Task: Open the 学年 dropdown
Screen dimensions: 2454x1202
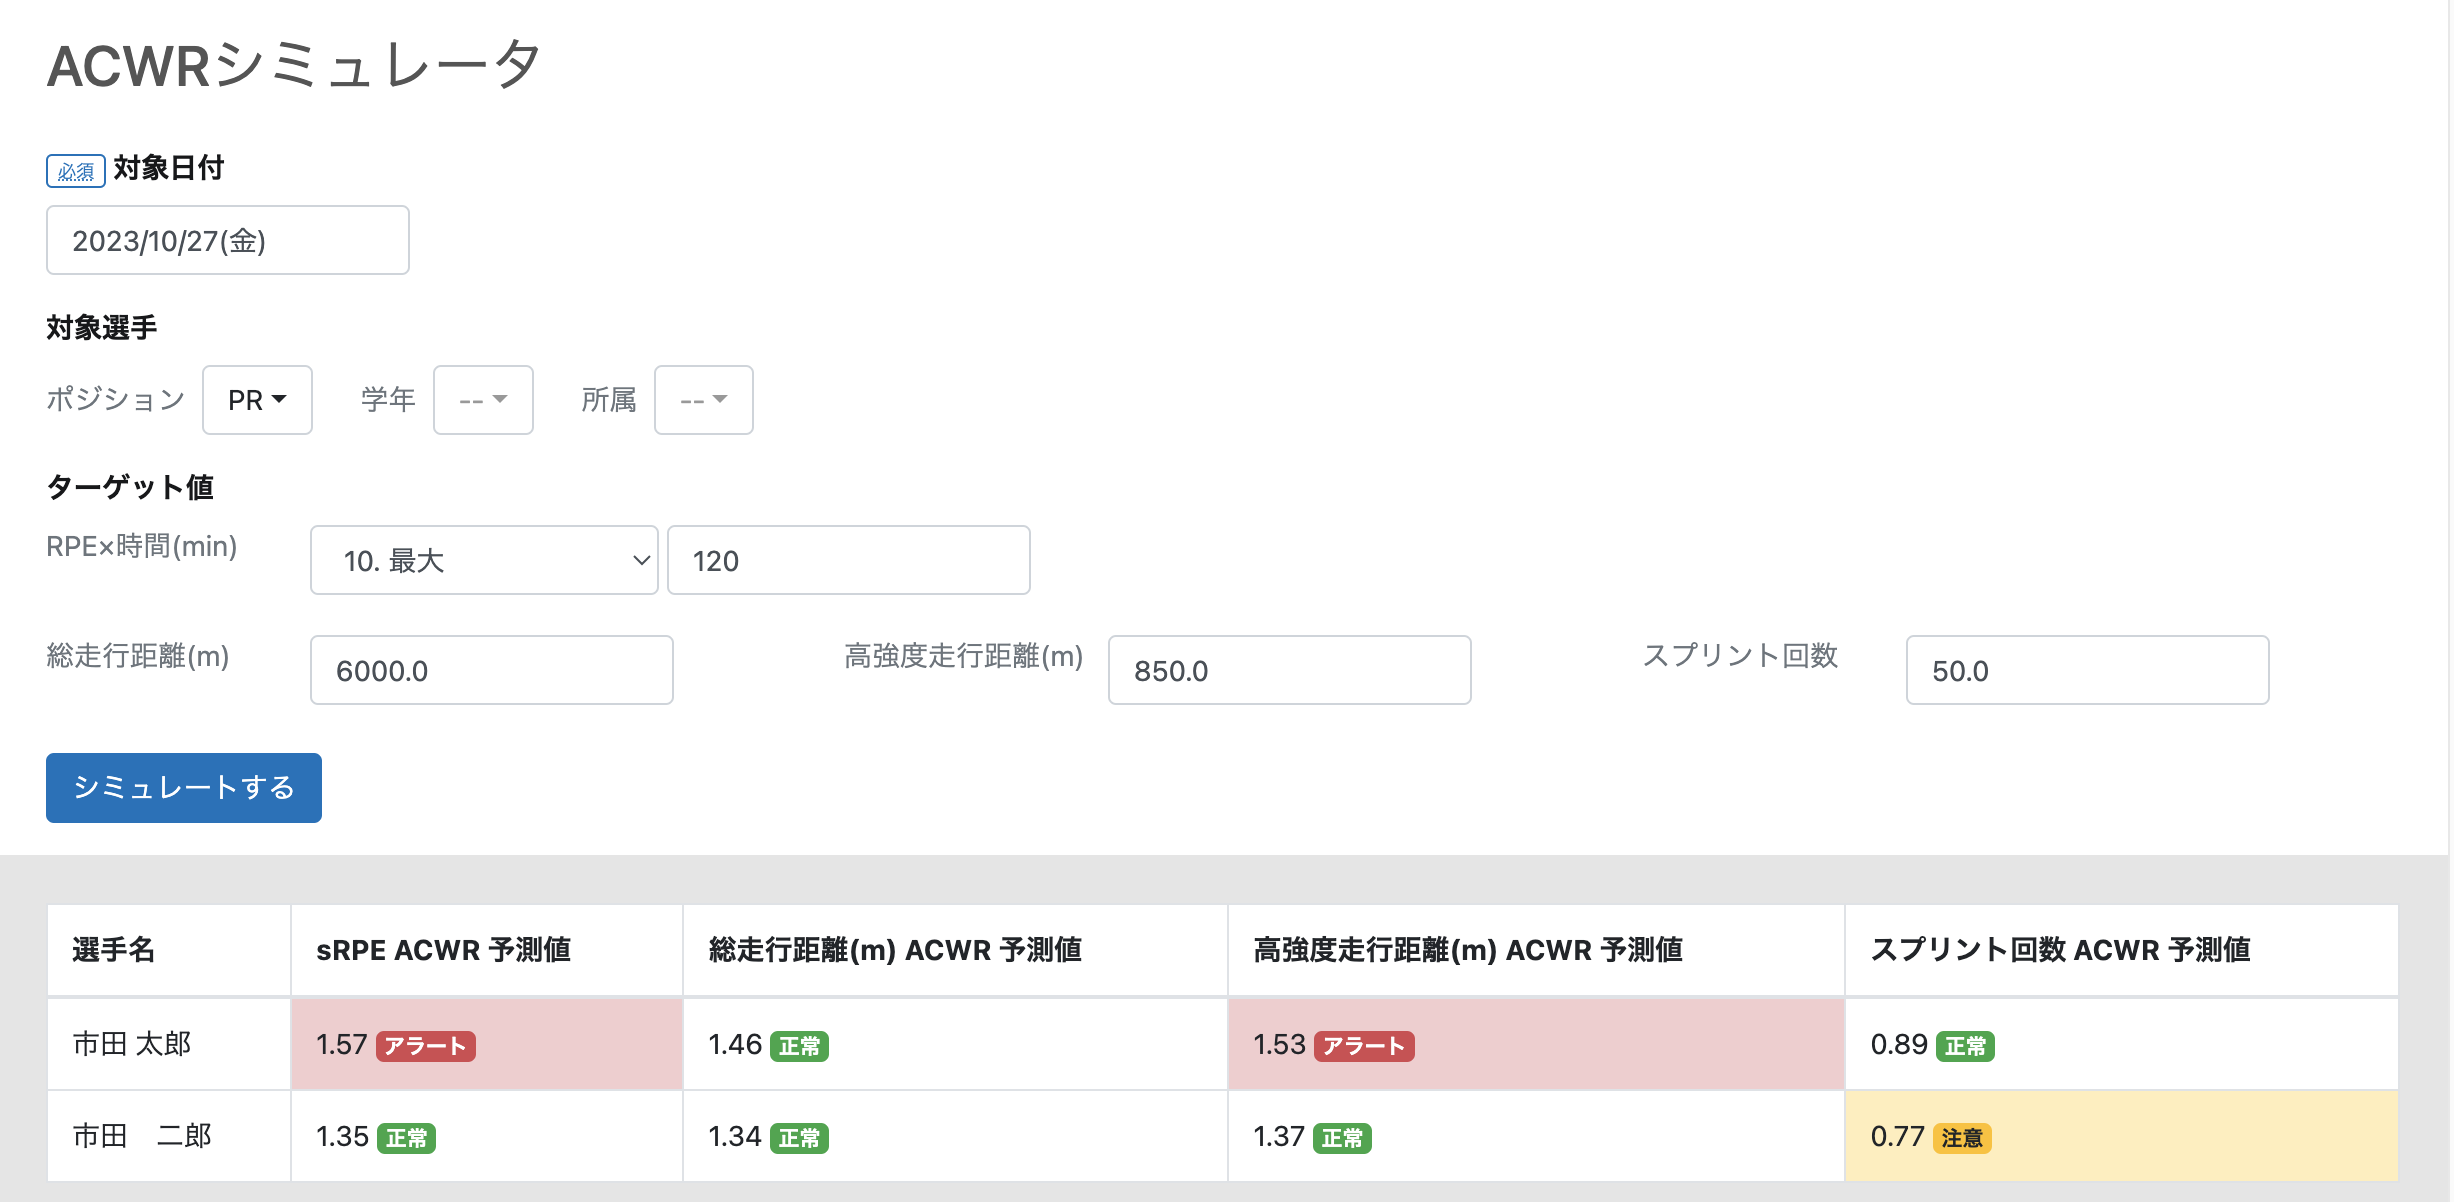Action: tap(483, 400)
